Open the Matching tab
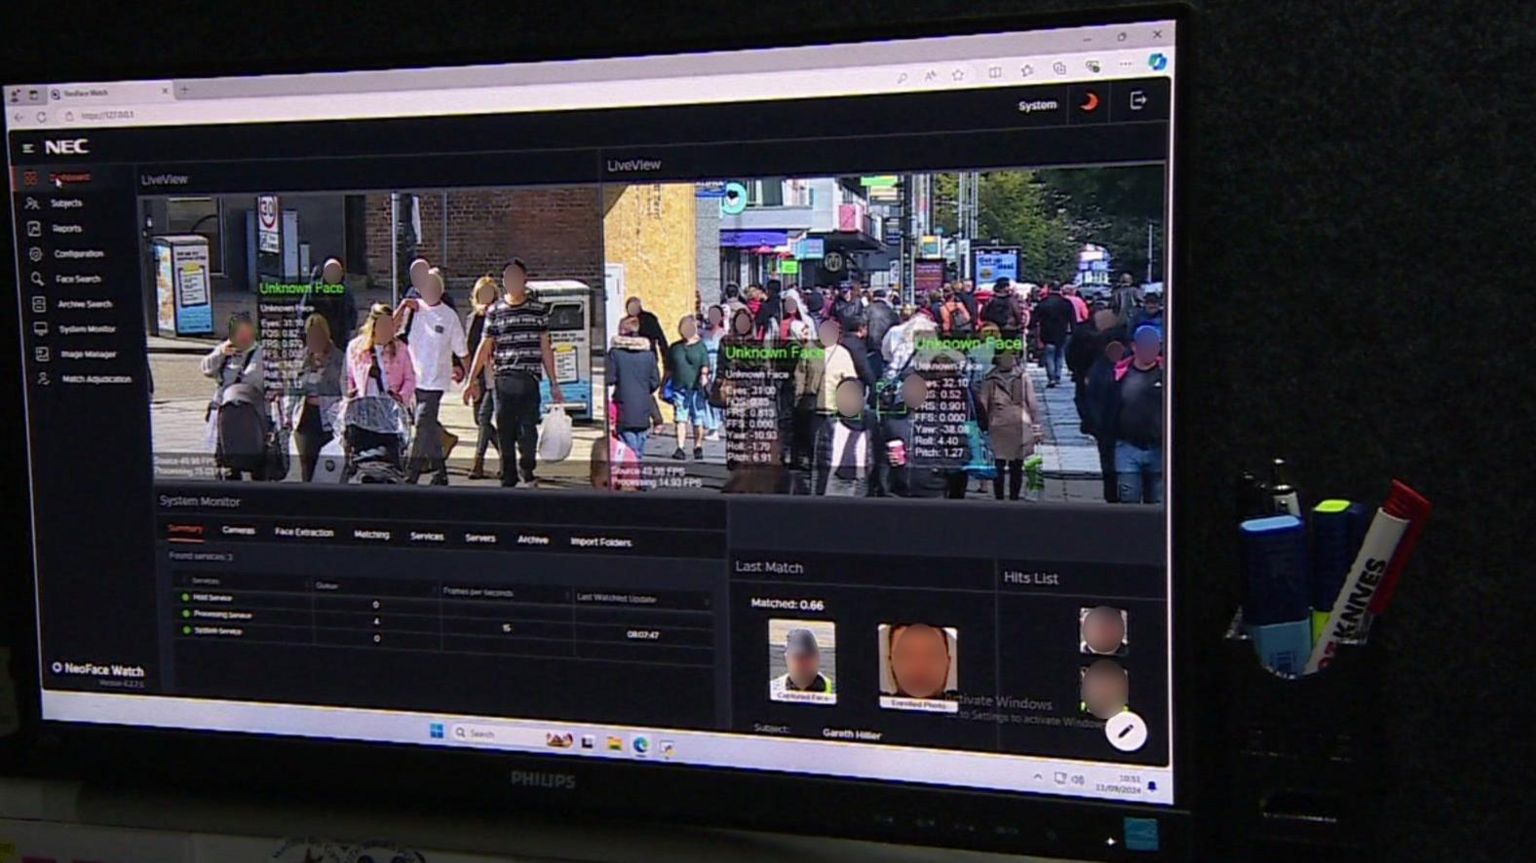 tap(371, 535)
